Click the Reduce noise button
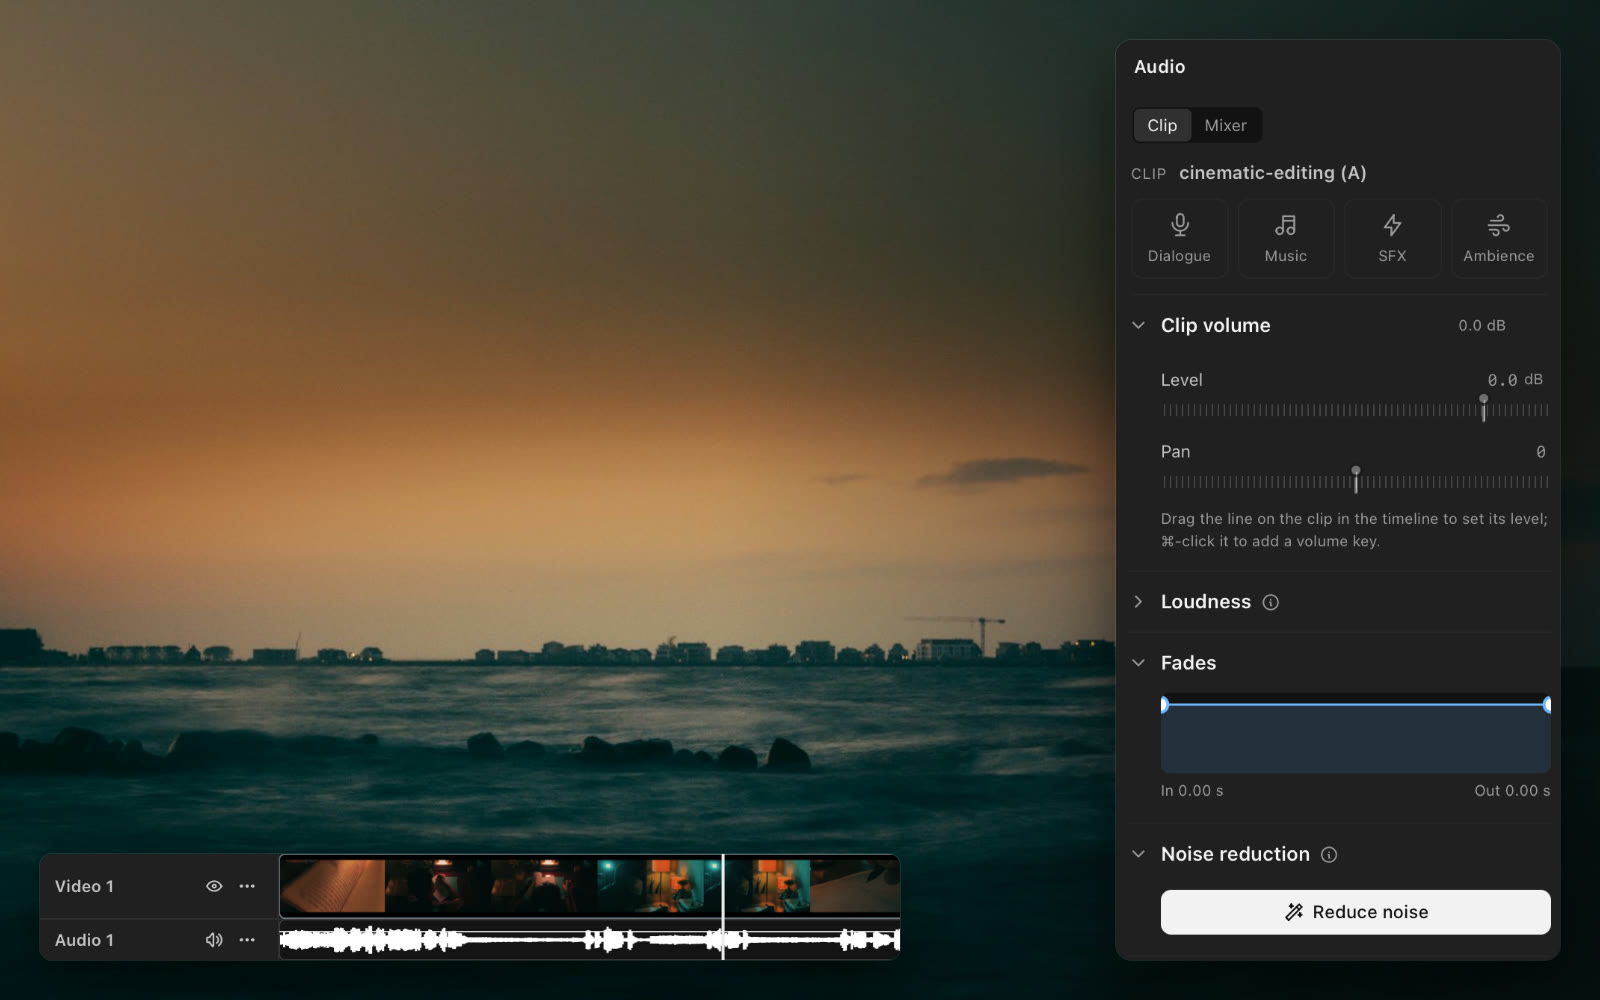1600x1000 pixels. [x=1355, y=912]
